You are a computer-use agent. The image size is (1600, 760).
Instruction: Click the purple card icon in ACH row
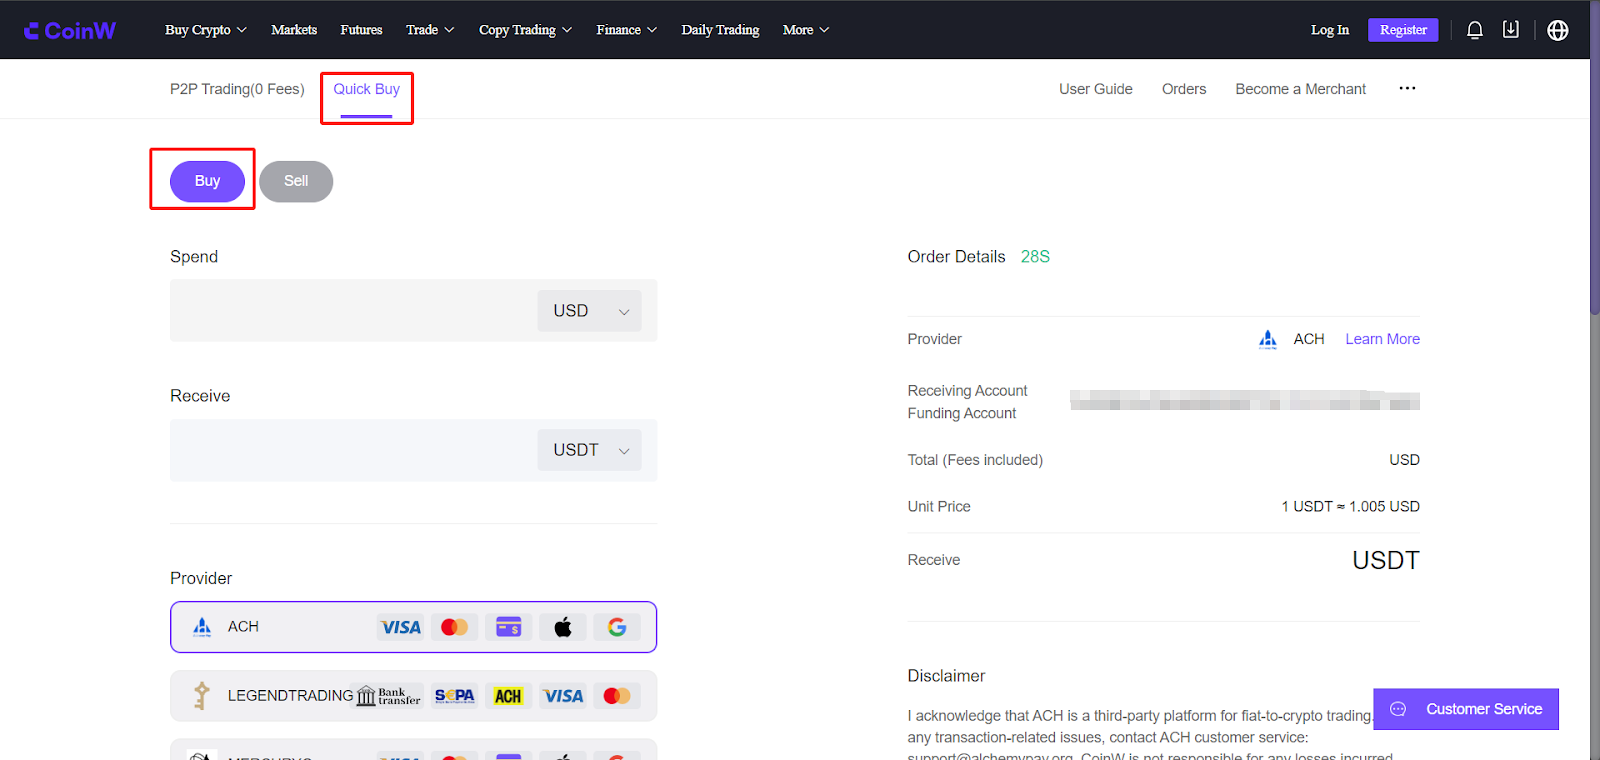(509, 627)
